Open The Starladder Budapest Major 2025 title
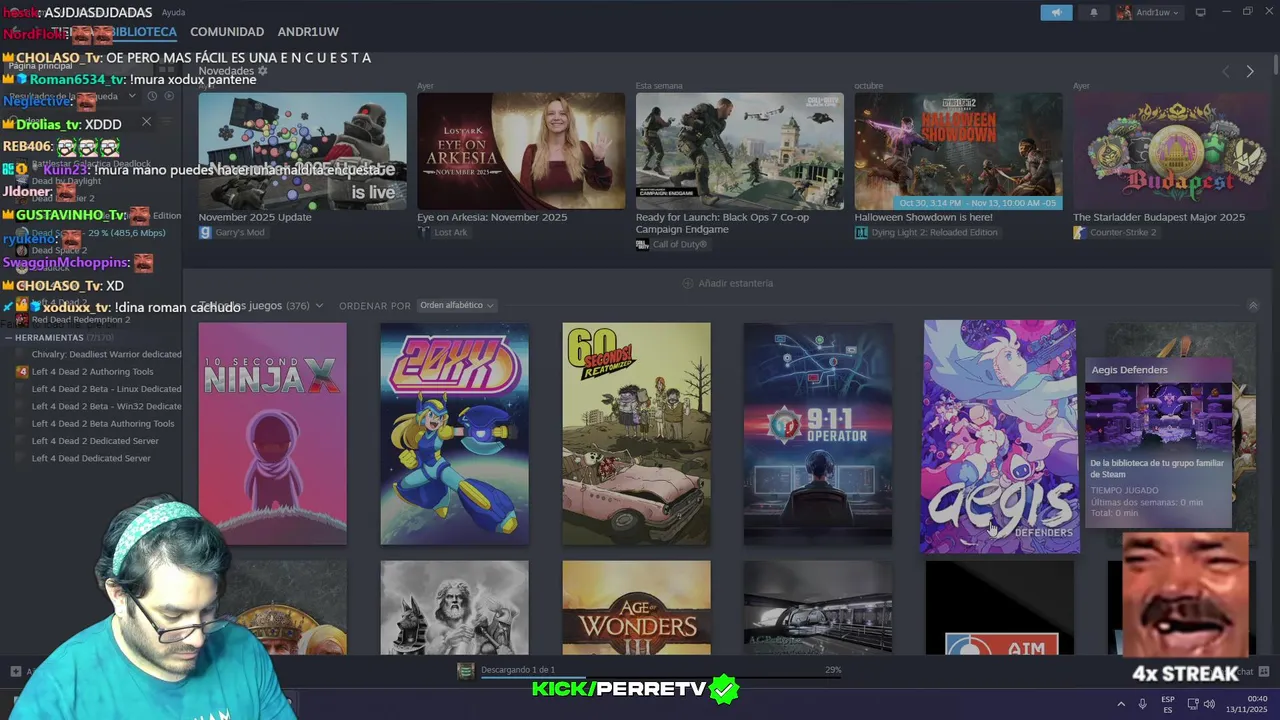The height and width of the screenshot is (720, 1280). tap(1159, 217)
